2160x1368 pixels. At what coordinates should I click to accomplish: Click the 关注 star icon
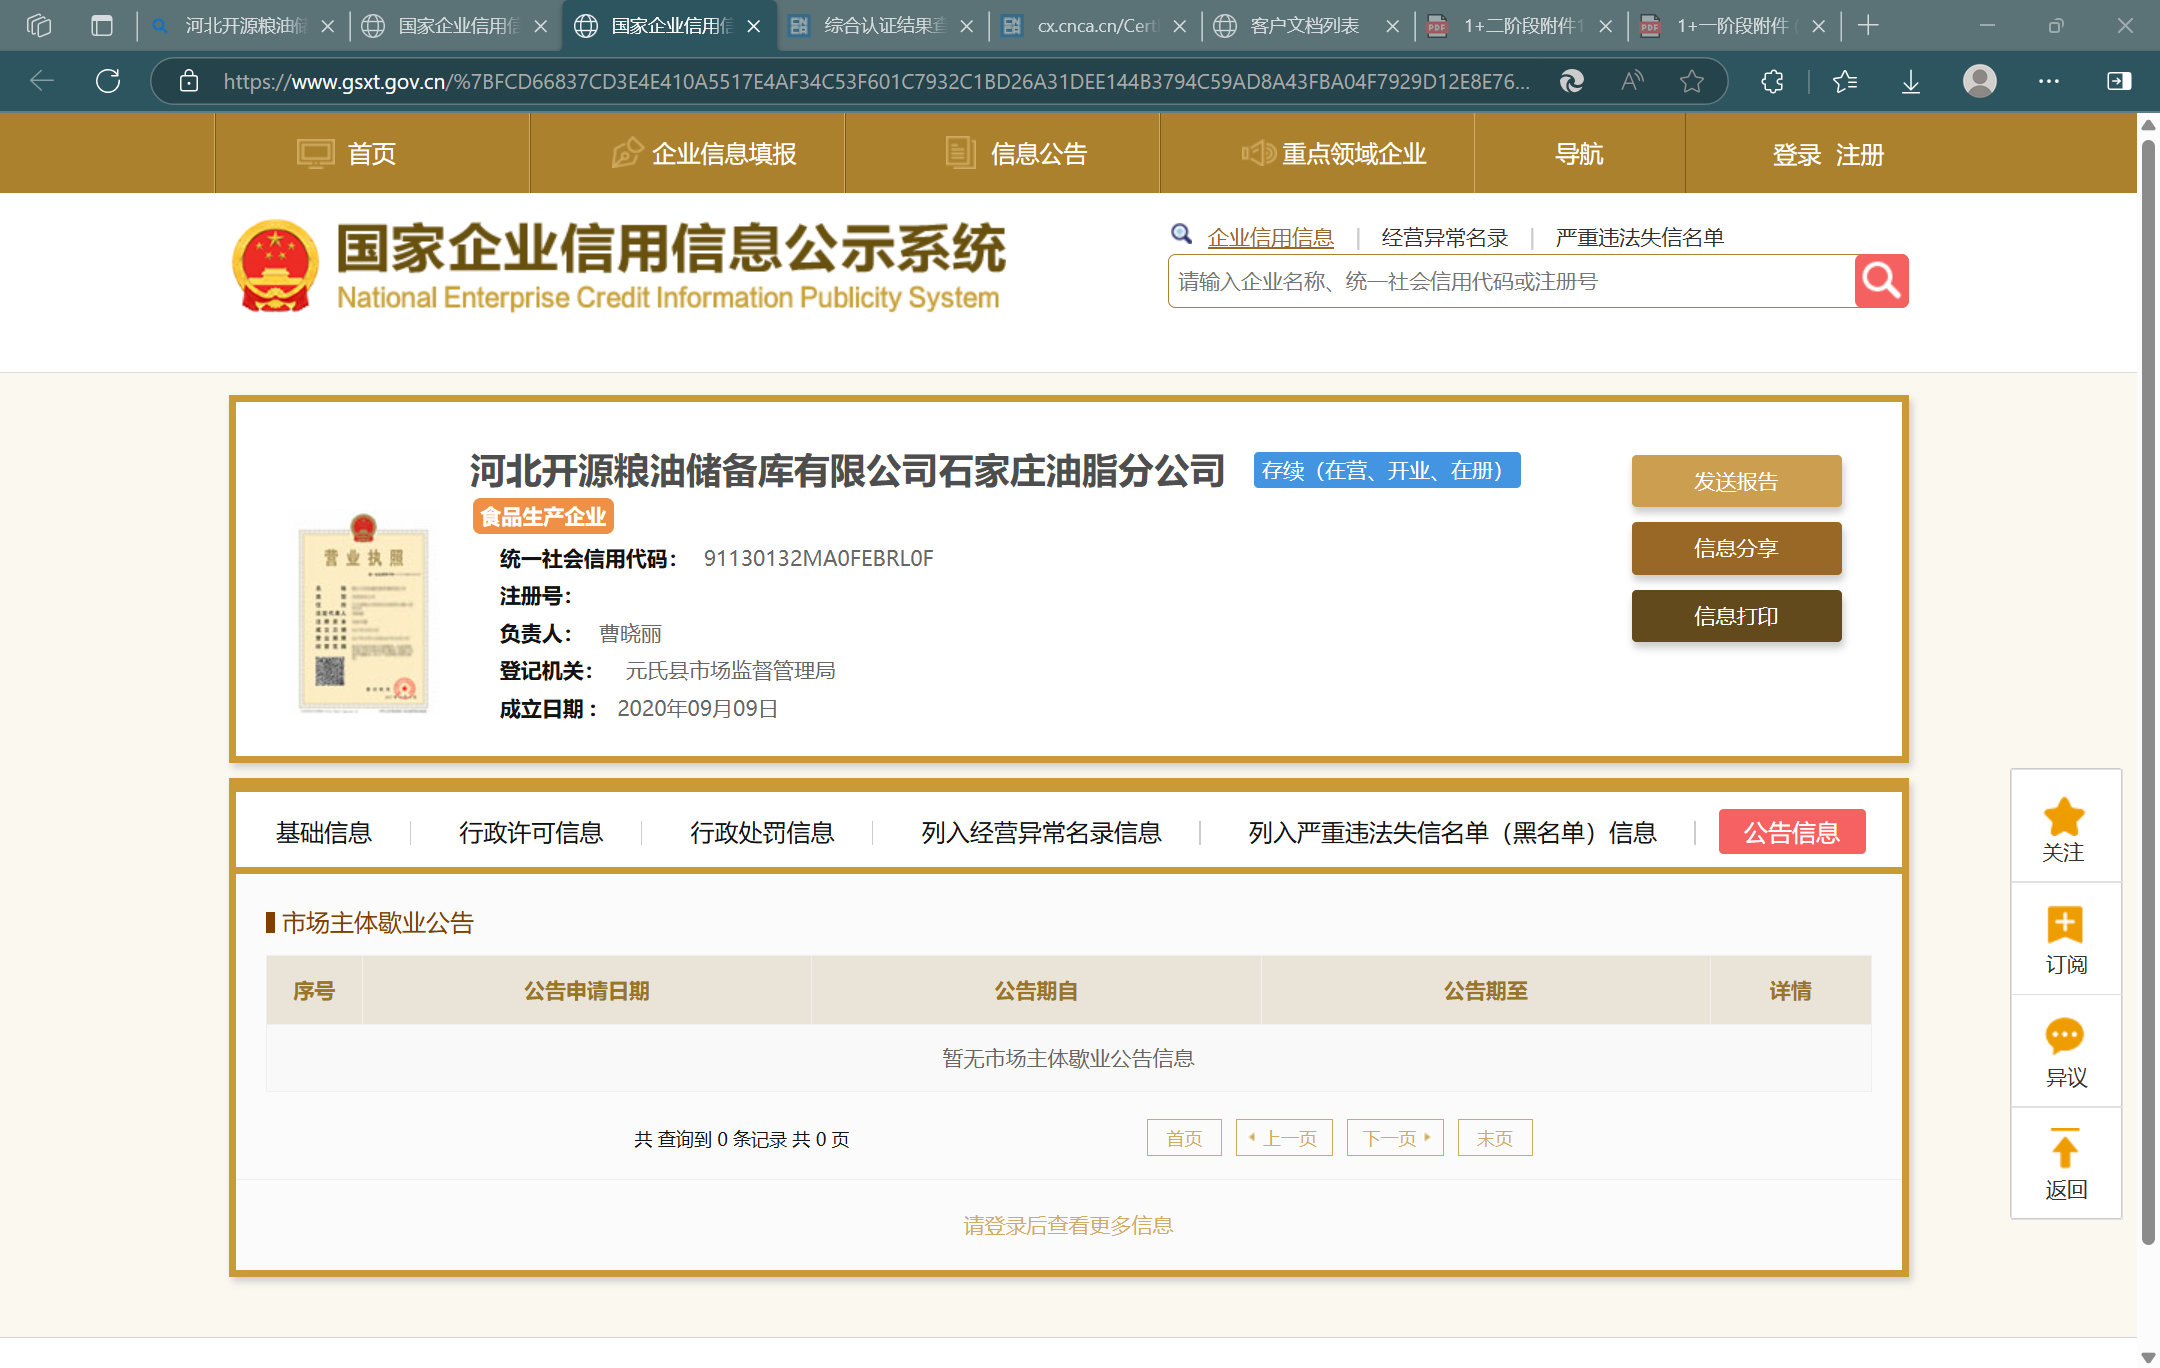tap(2064, 816)
